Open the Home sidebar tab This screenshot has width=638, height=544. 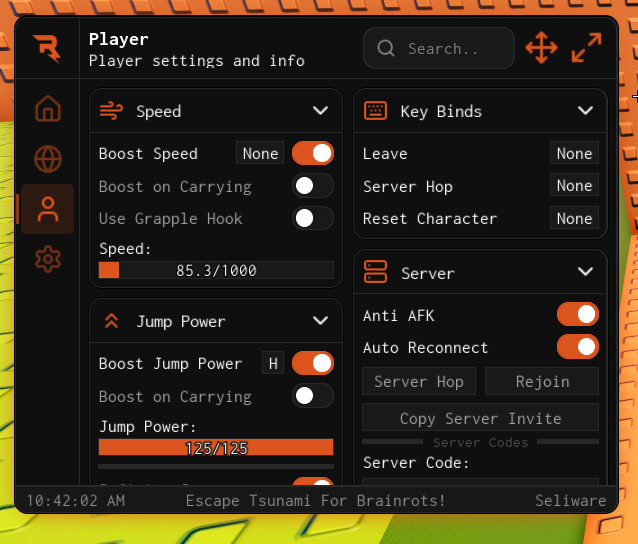coord(48,109)
